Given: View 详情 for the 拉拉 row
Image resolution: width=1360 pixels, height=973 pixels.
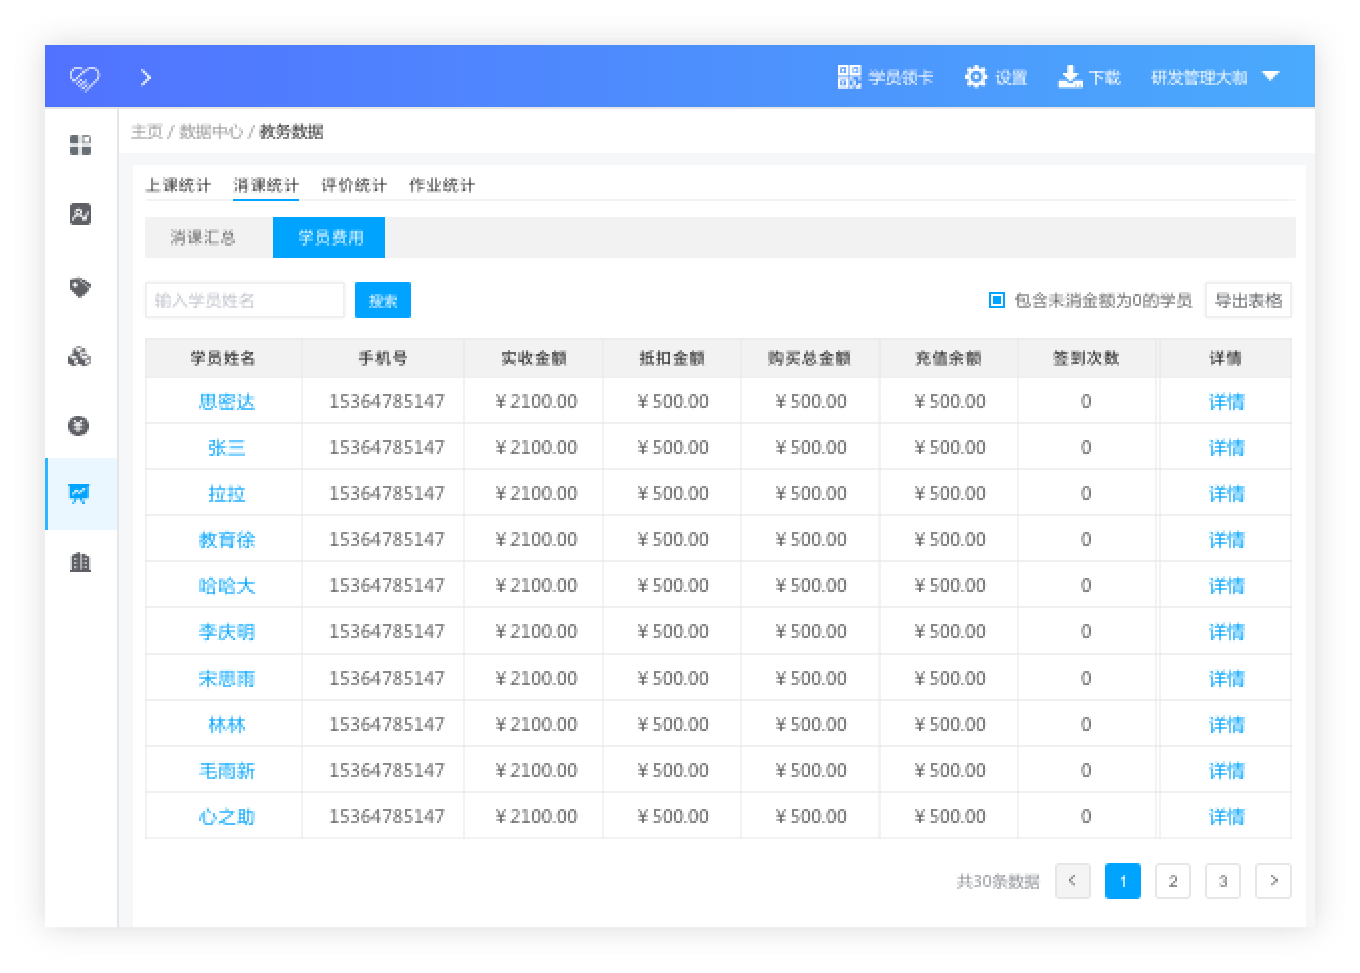Looking at the screenshot, I should [x=1227, y=494].
